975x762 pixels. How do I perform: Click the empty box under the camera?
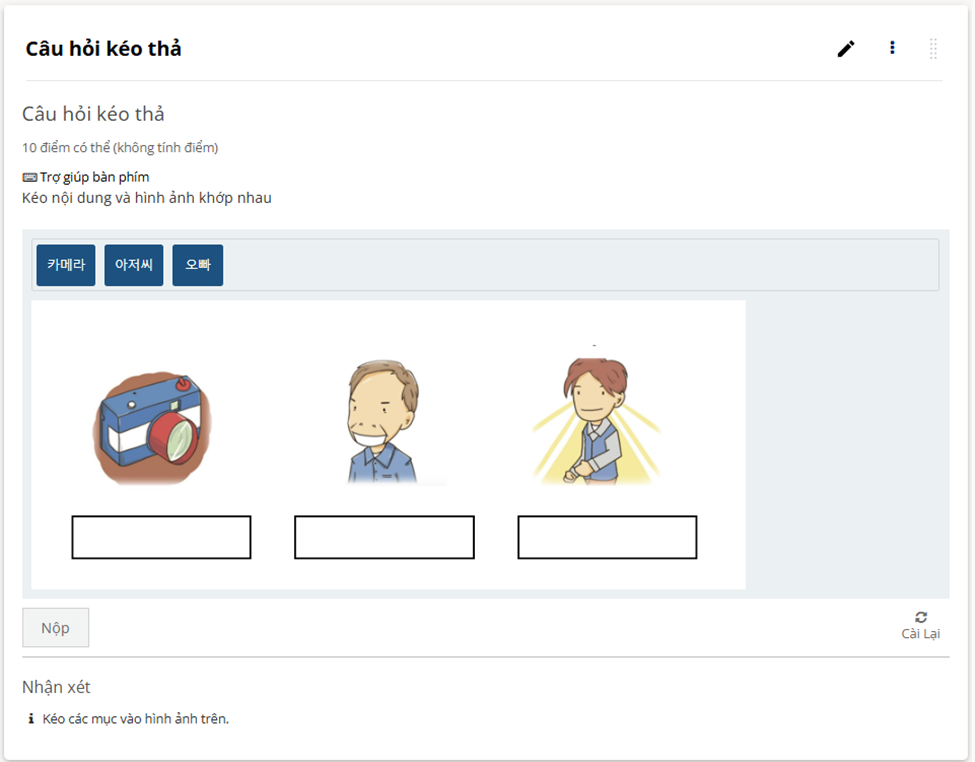tap(161, 537)
